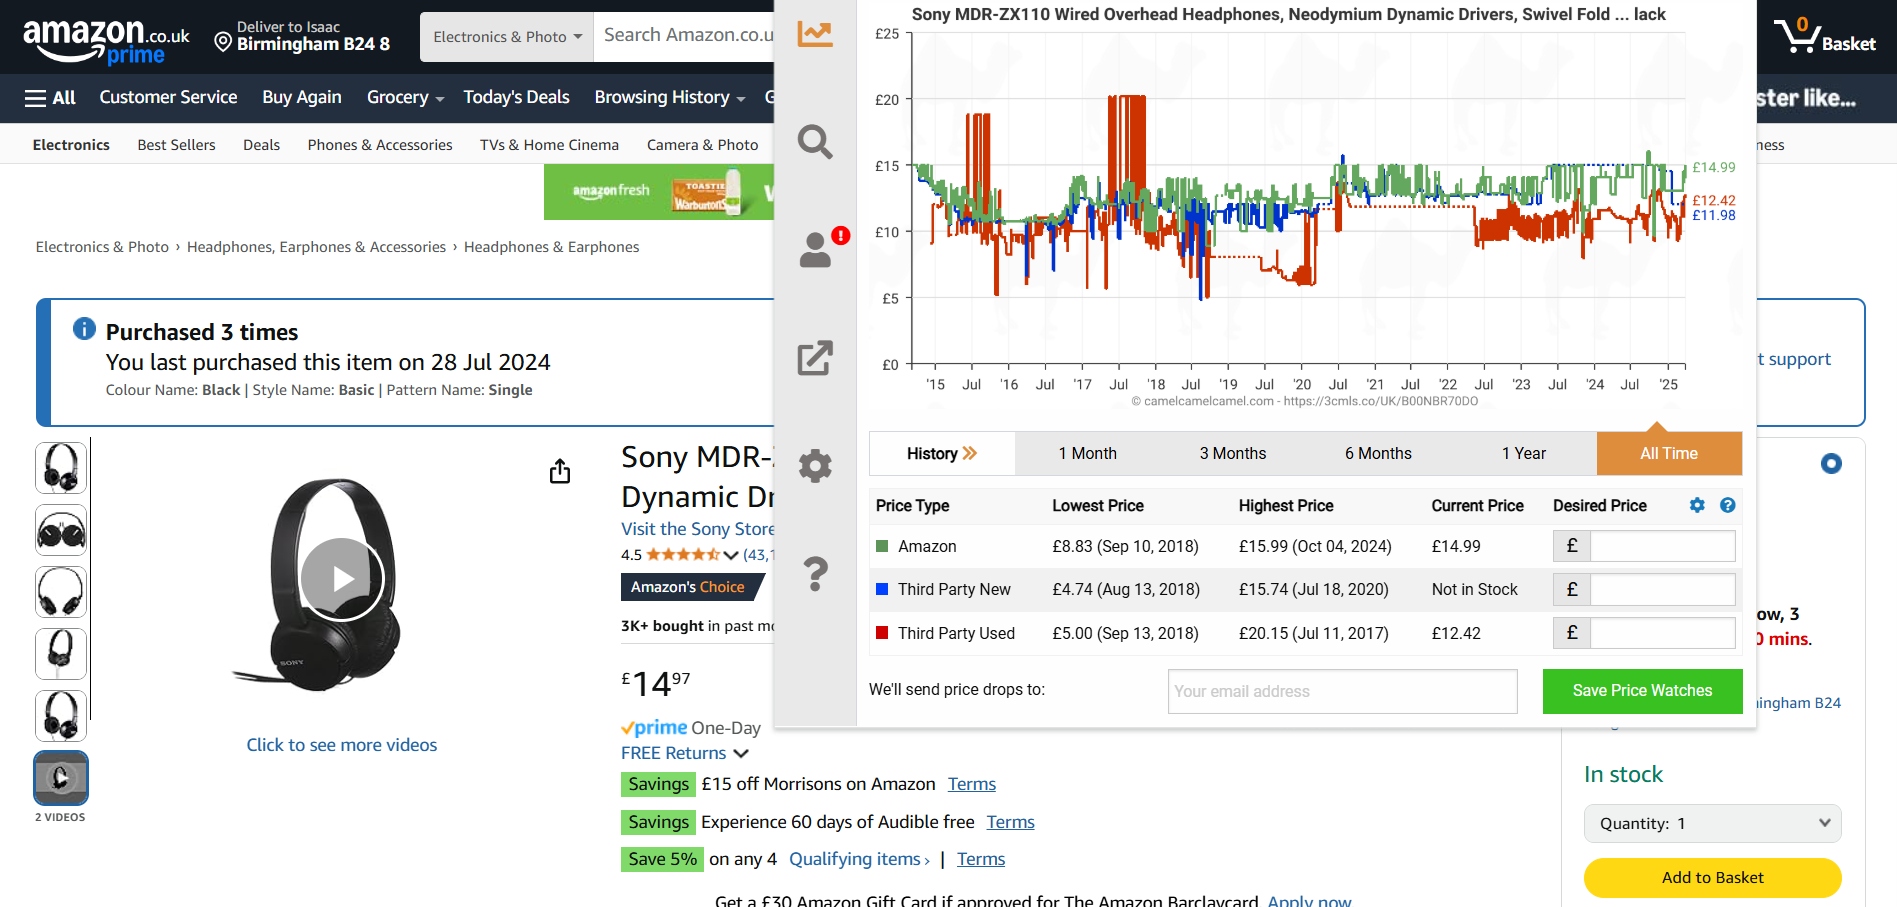This screenshot has height=907, width=1897.
Task: Open the Camelizer help question mark icon
Action: coord(815,574)
